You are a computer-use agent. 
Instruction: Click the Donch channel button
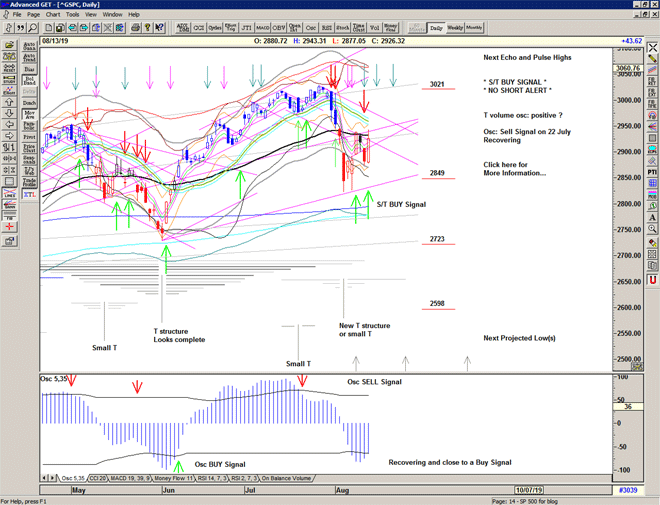click(29, 103)
